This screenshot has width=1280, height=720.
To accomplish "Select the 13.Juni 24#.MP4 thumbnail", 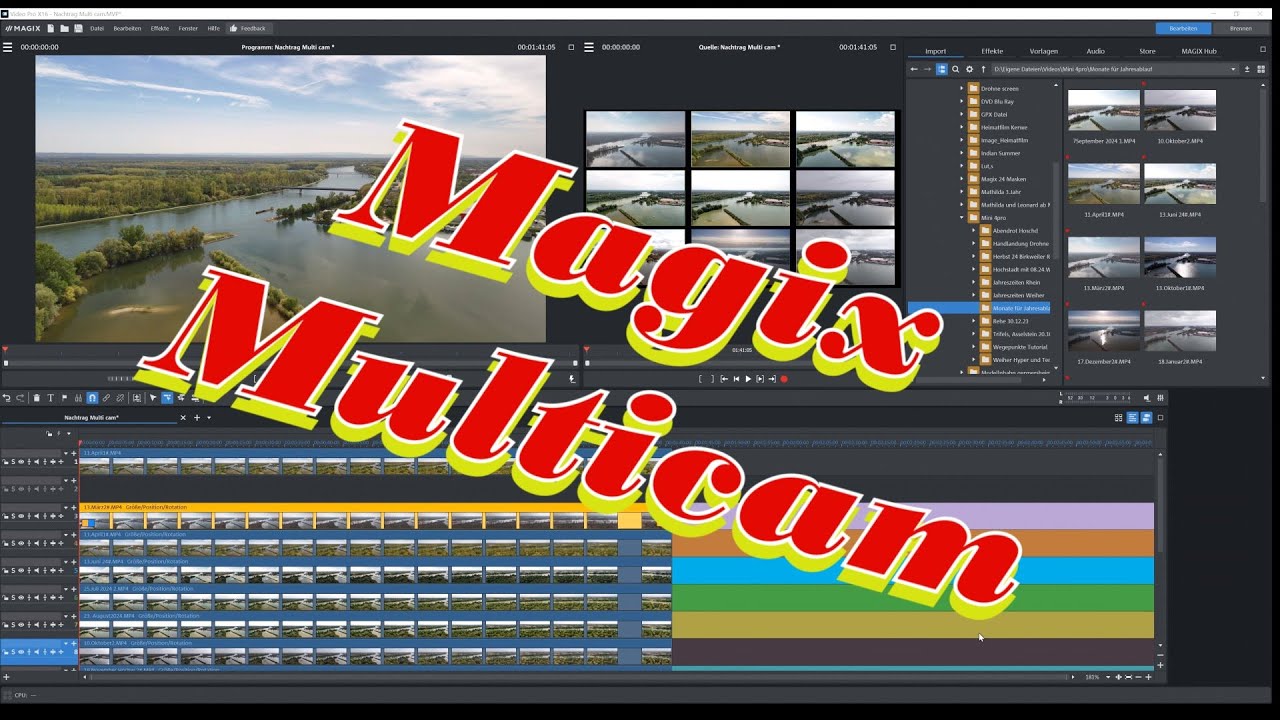I will tap(1180, 184).
